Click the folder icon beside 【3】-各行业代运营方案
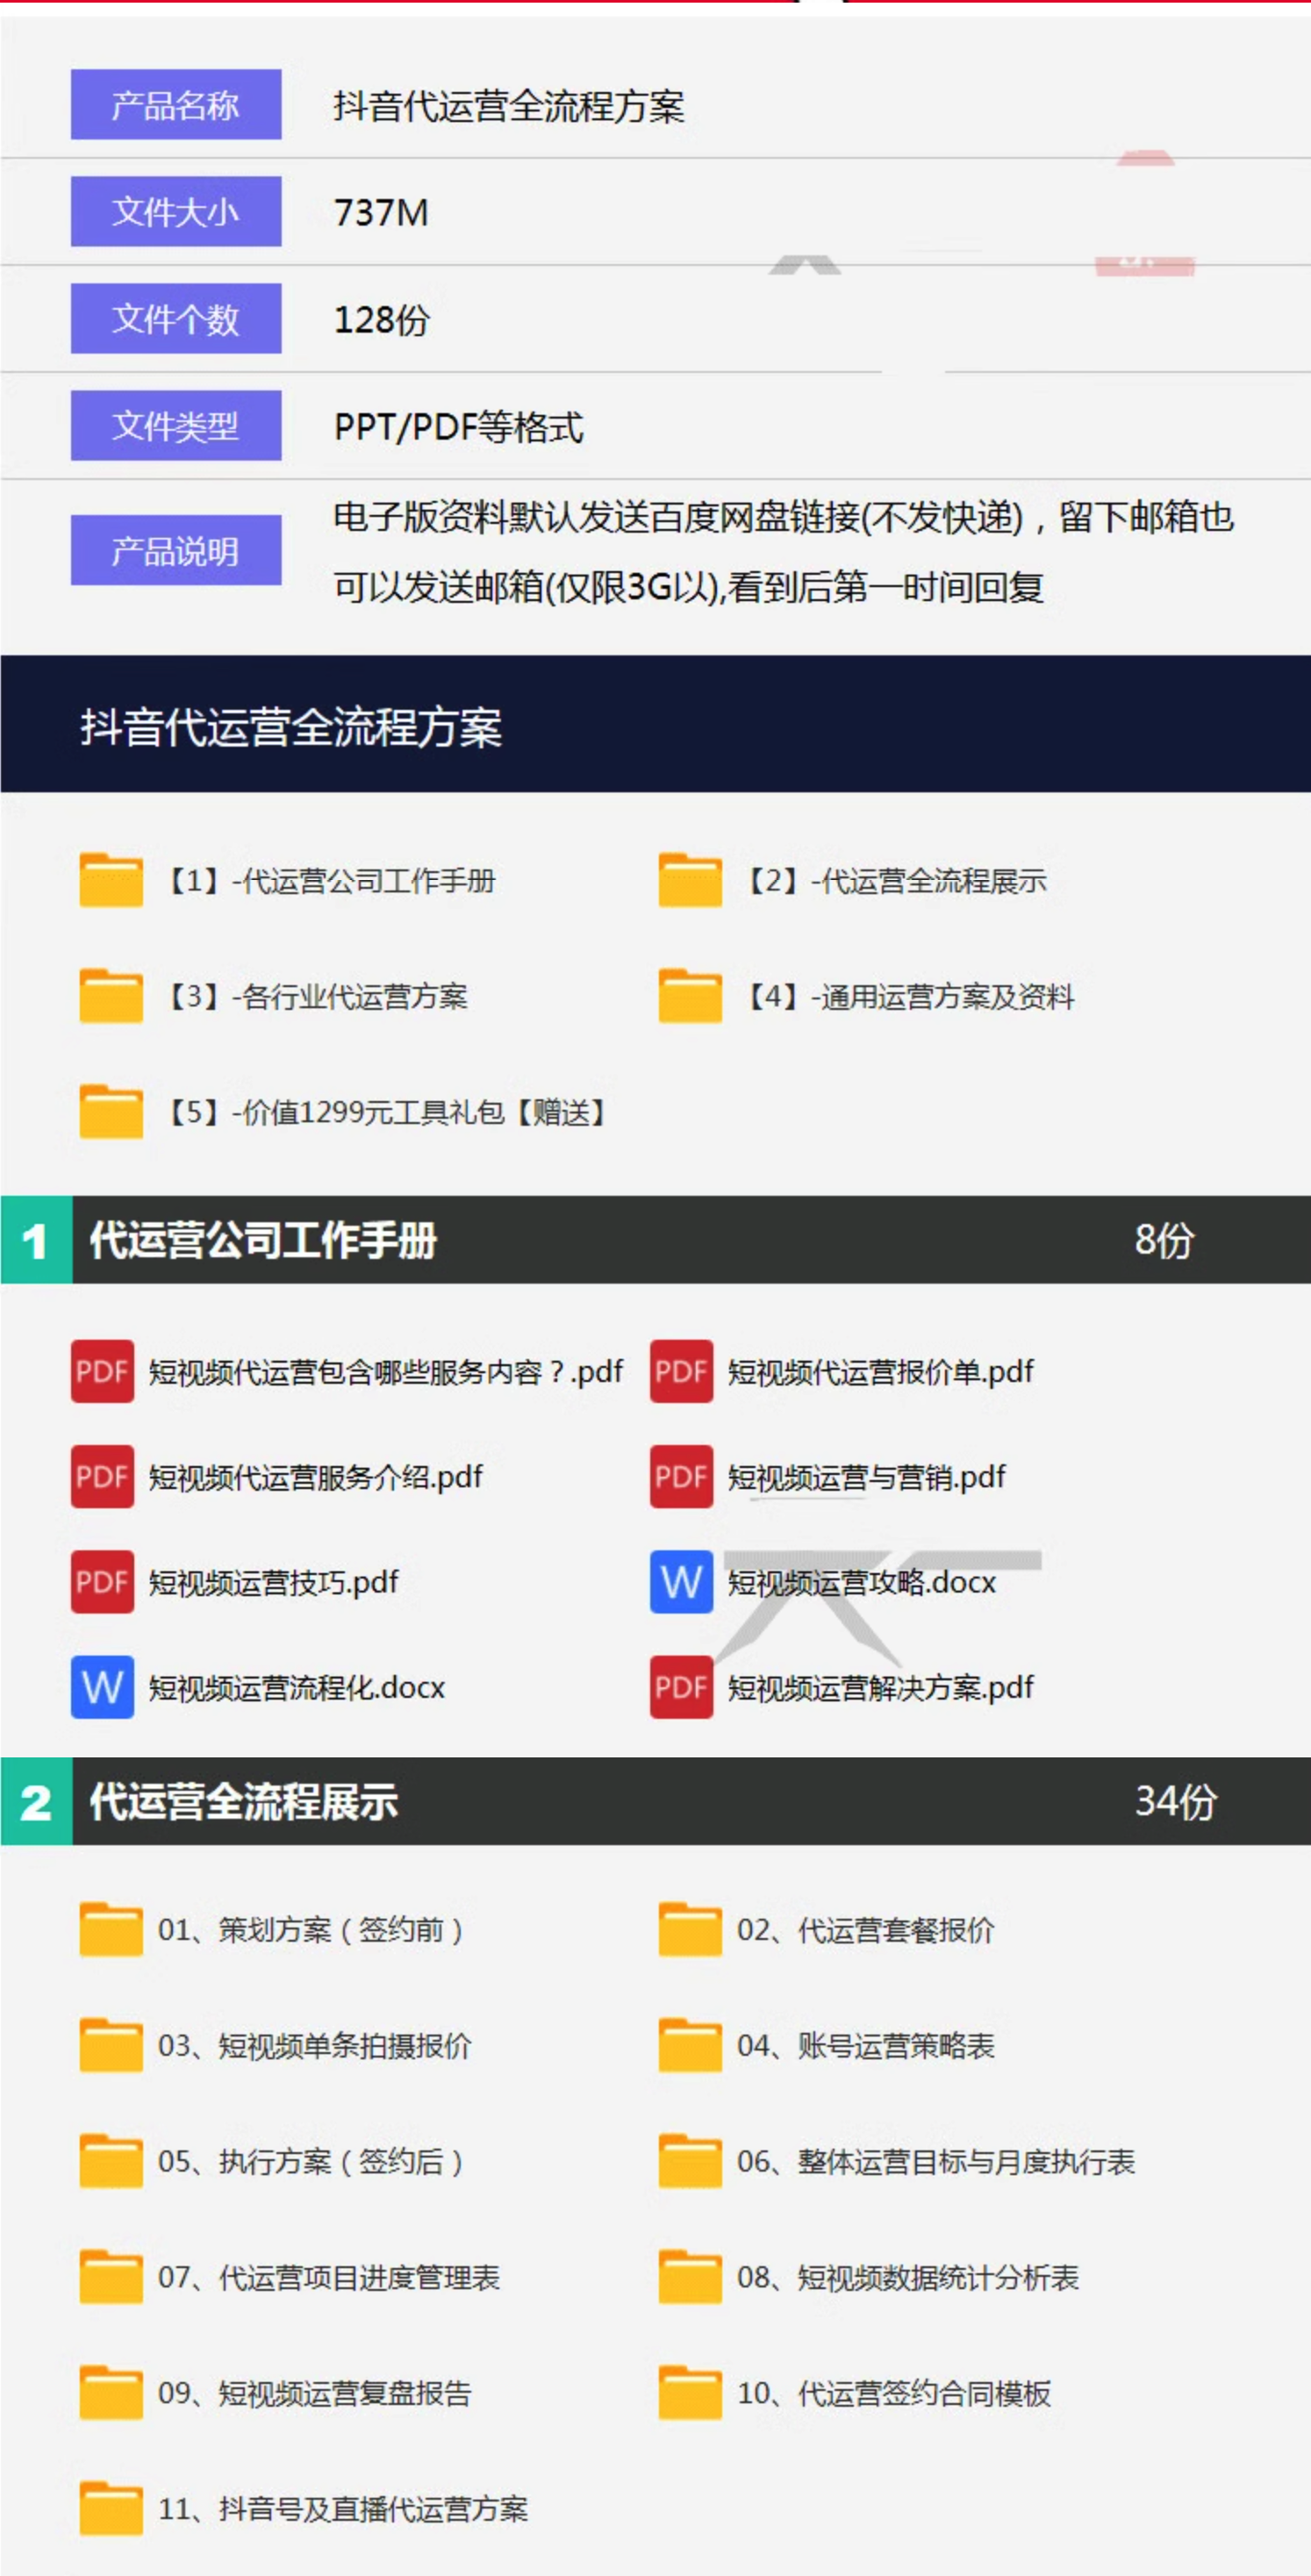 [x=111, y=996]
